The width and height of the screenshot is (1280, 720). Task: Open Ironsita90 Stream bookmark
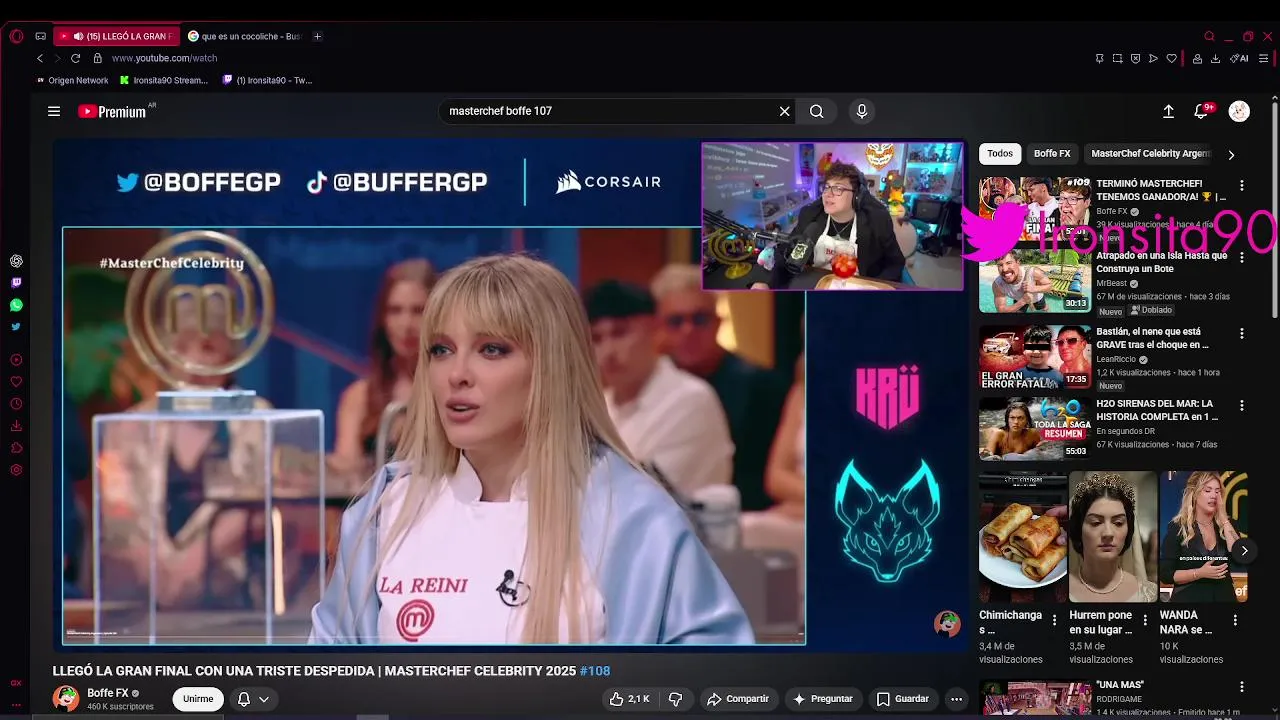[163, 80]
